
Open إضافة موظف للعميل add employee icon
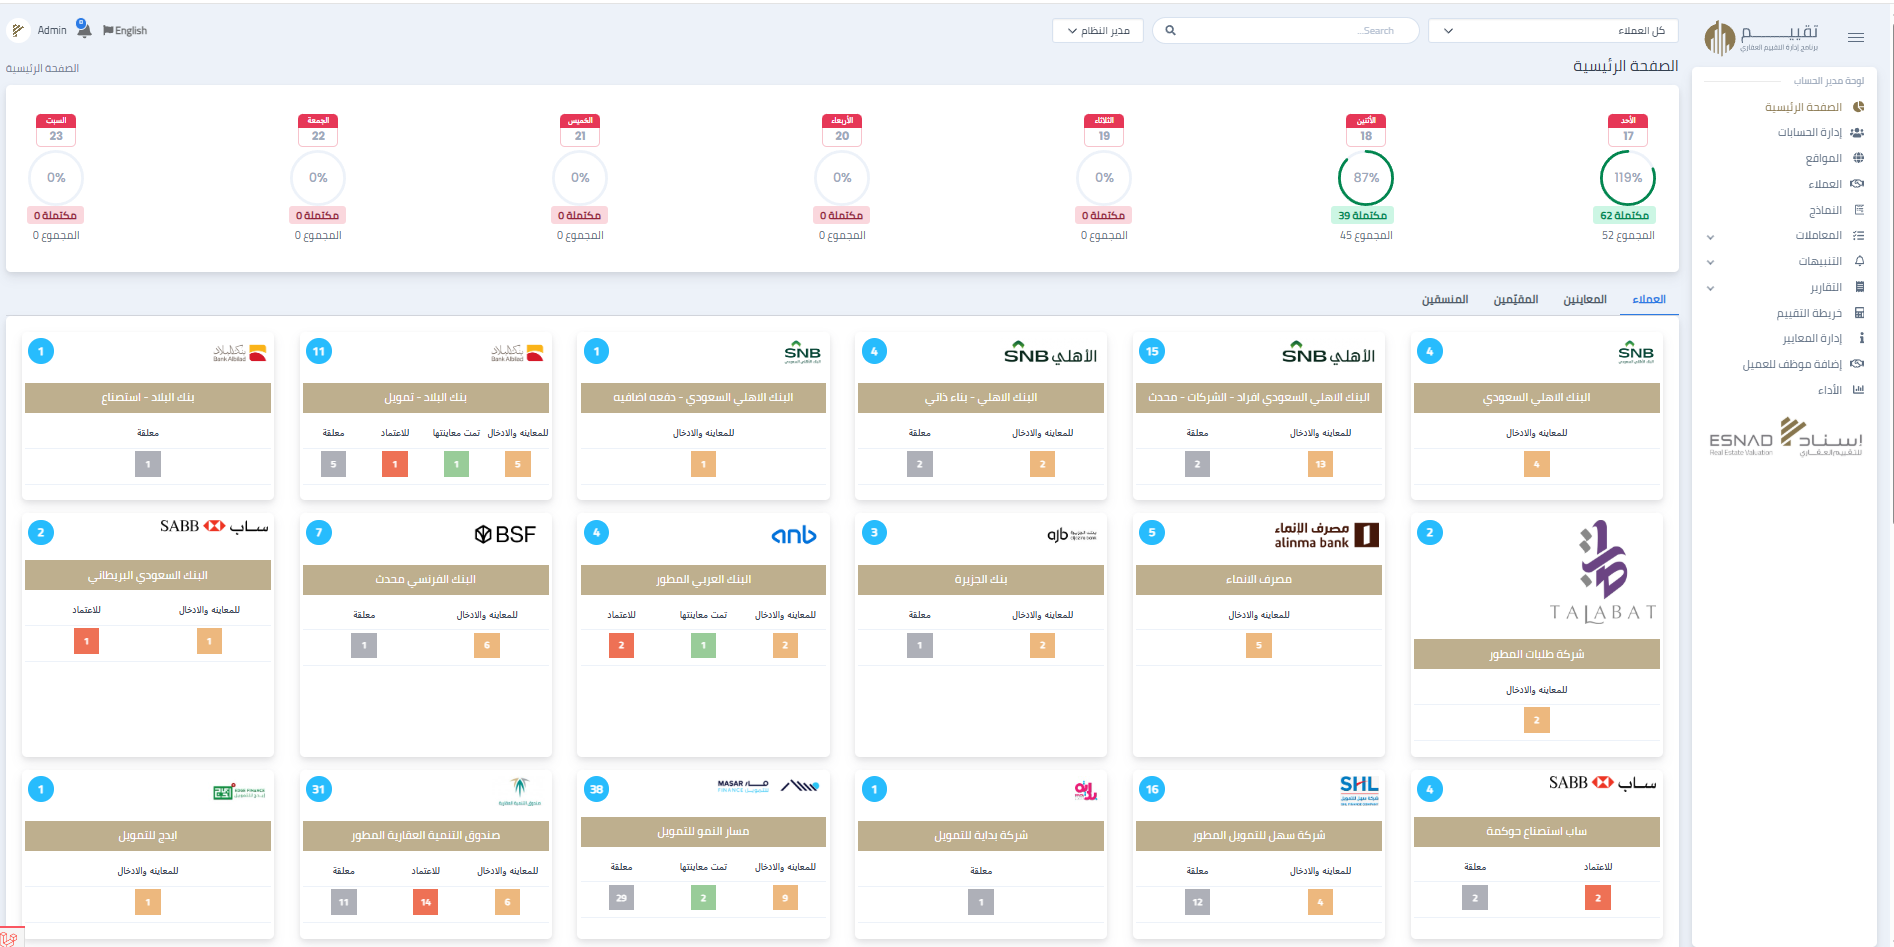point(1857,364)
